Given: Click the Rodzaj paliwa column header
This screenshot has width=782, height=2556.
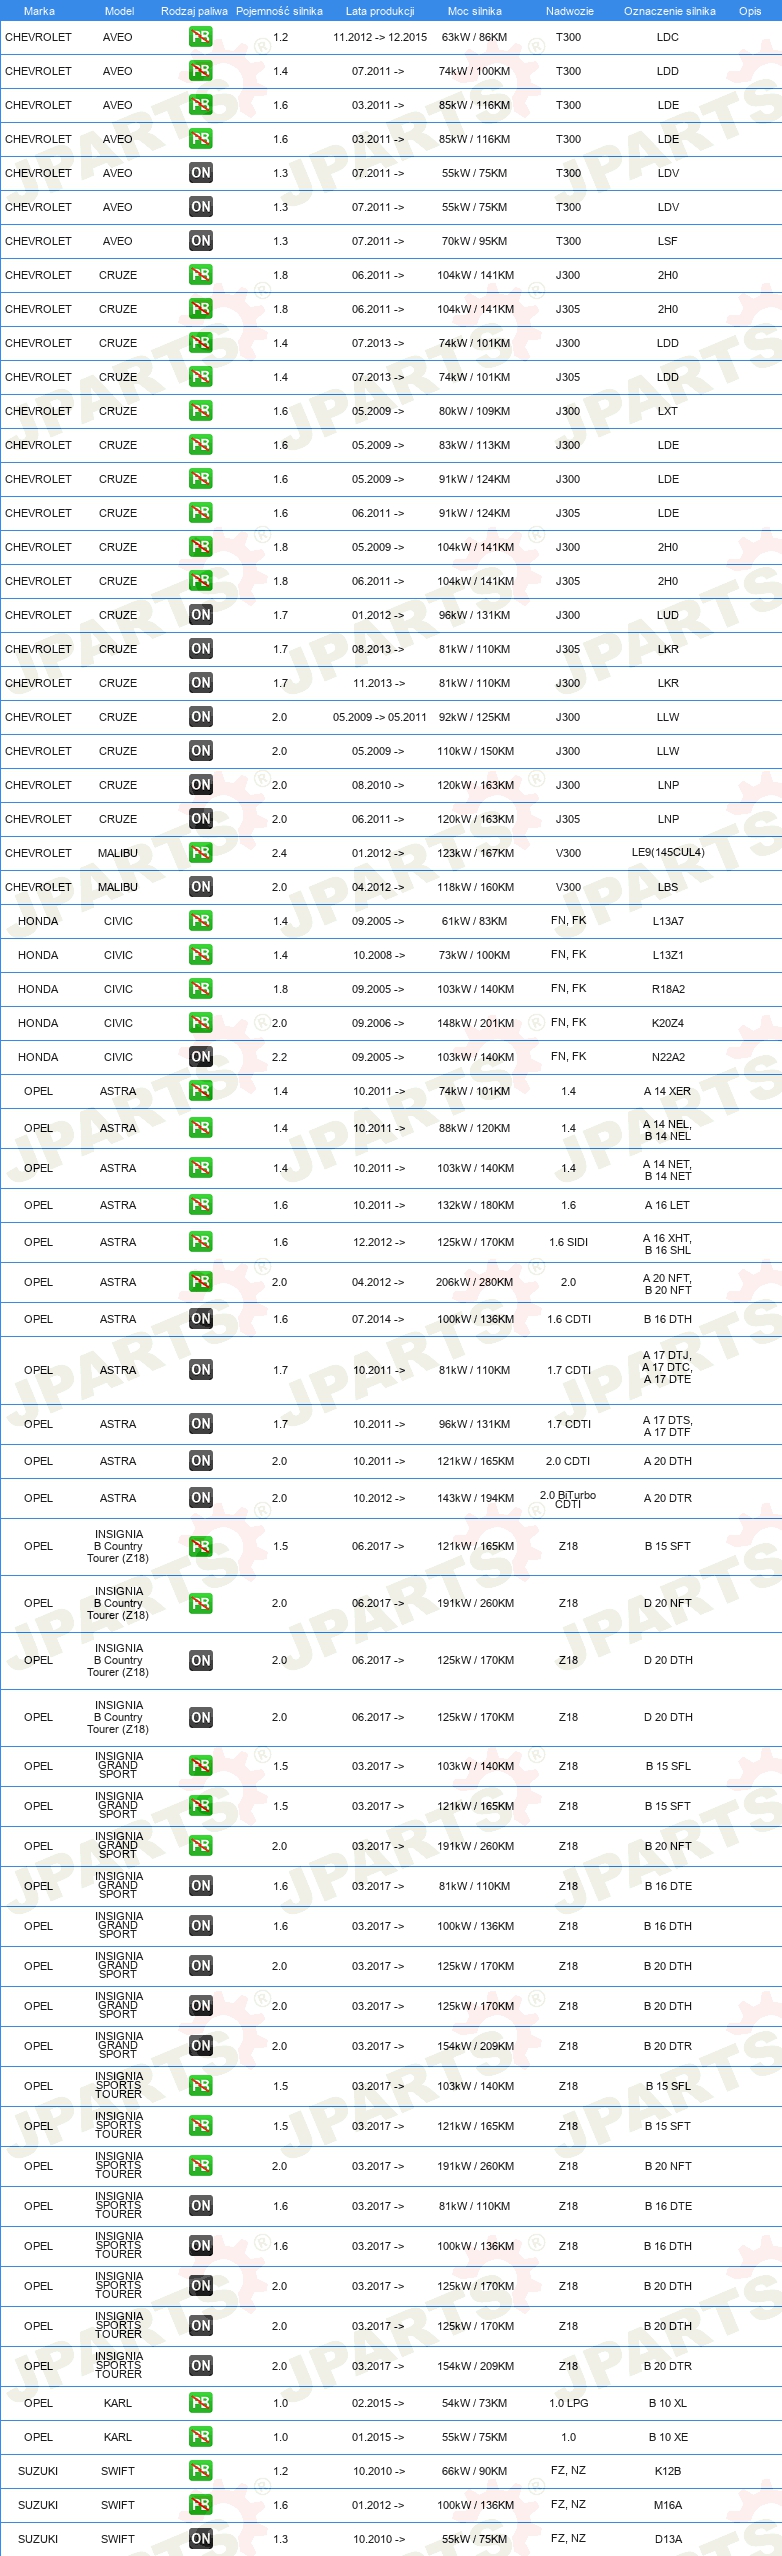Looking at the screenshot, I should (194, 11).
